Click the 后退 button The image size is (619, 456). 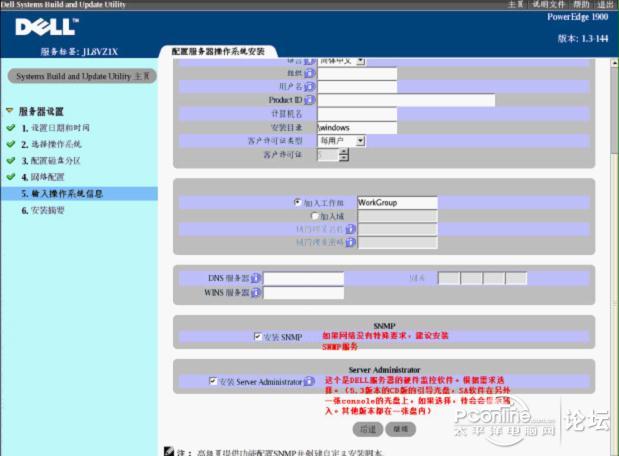click(x=368, y=429)
